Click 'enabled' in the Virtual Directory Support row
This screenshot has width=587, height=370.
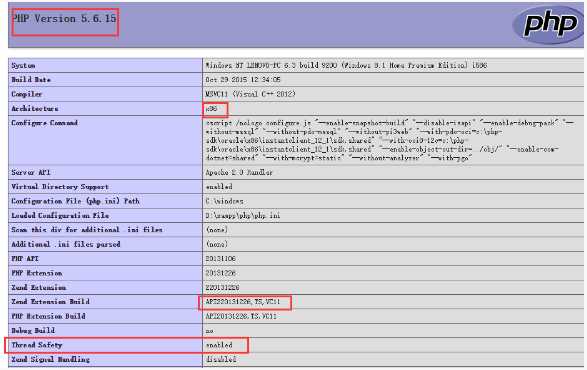pos(219,187)
